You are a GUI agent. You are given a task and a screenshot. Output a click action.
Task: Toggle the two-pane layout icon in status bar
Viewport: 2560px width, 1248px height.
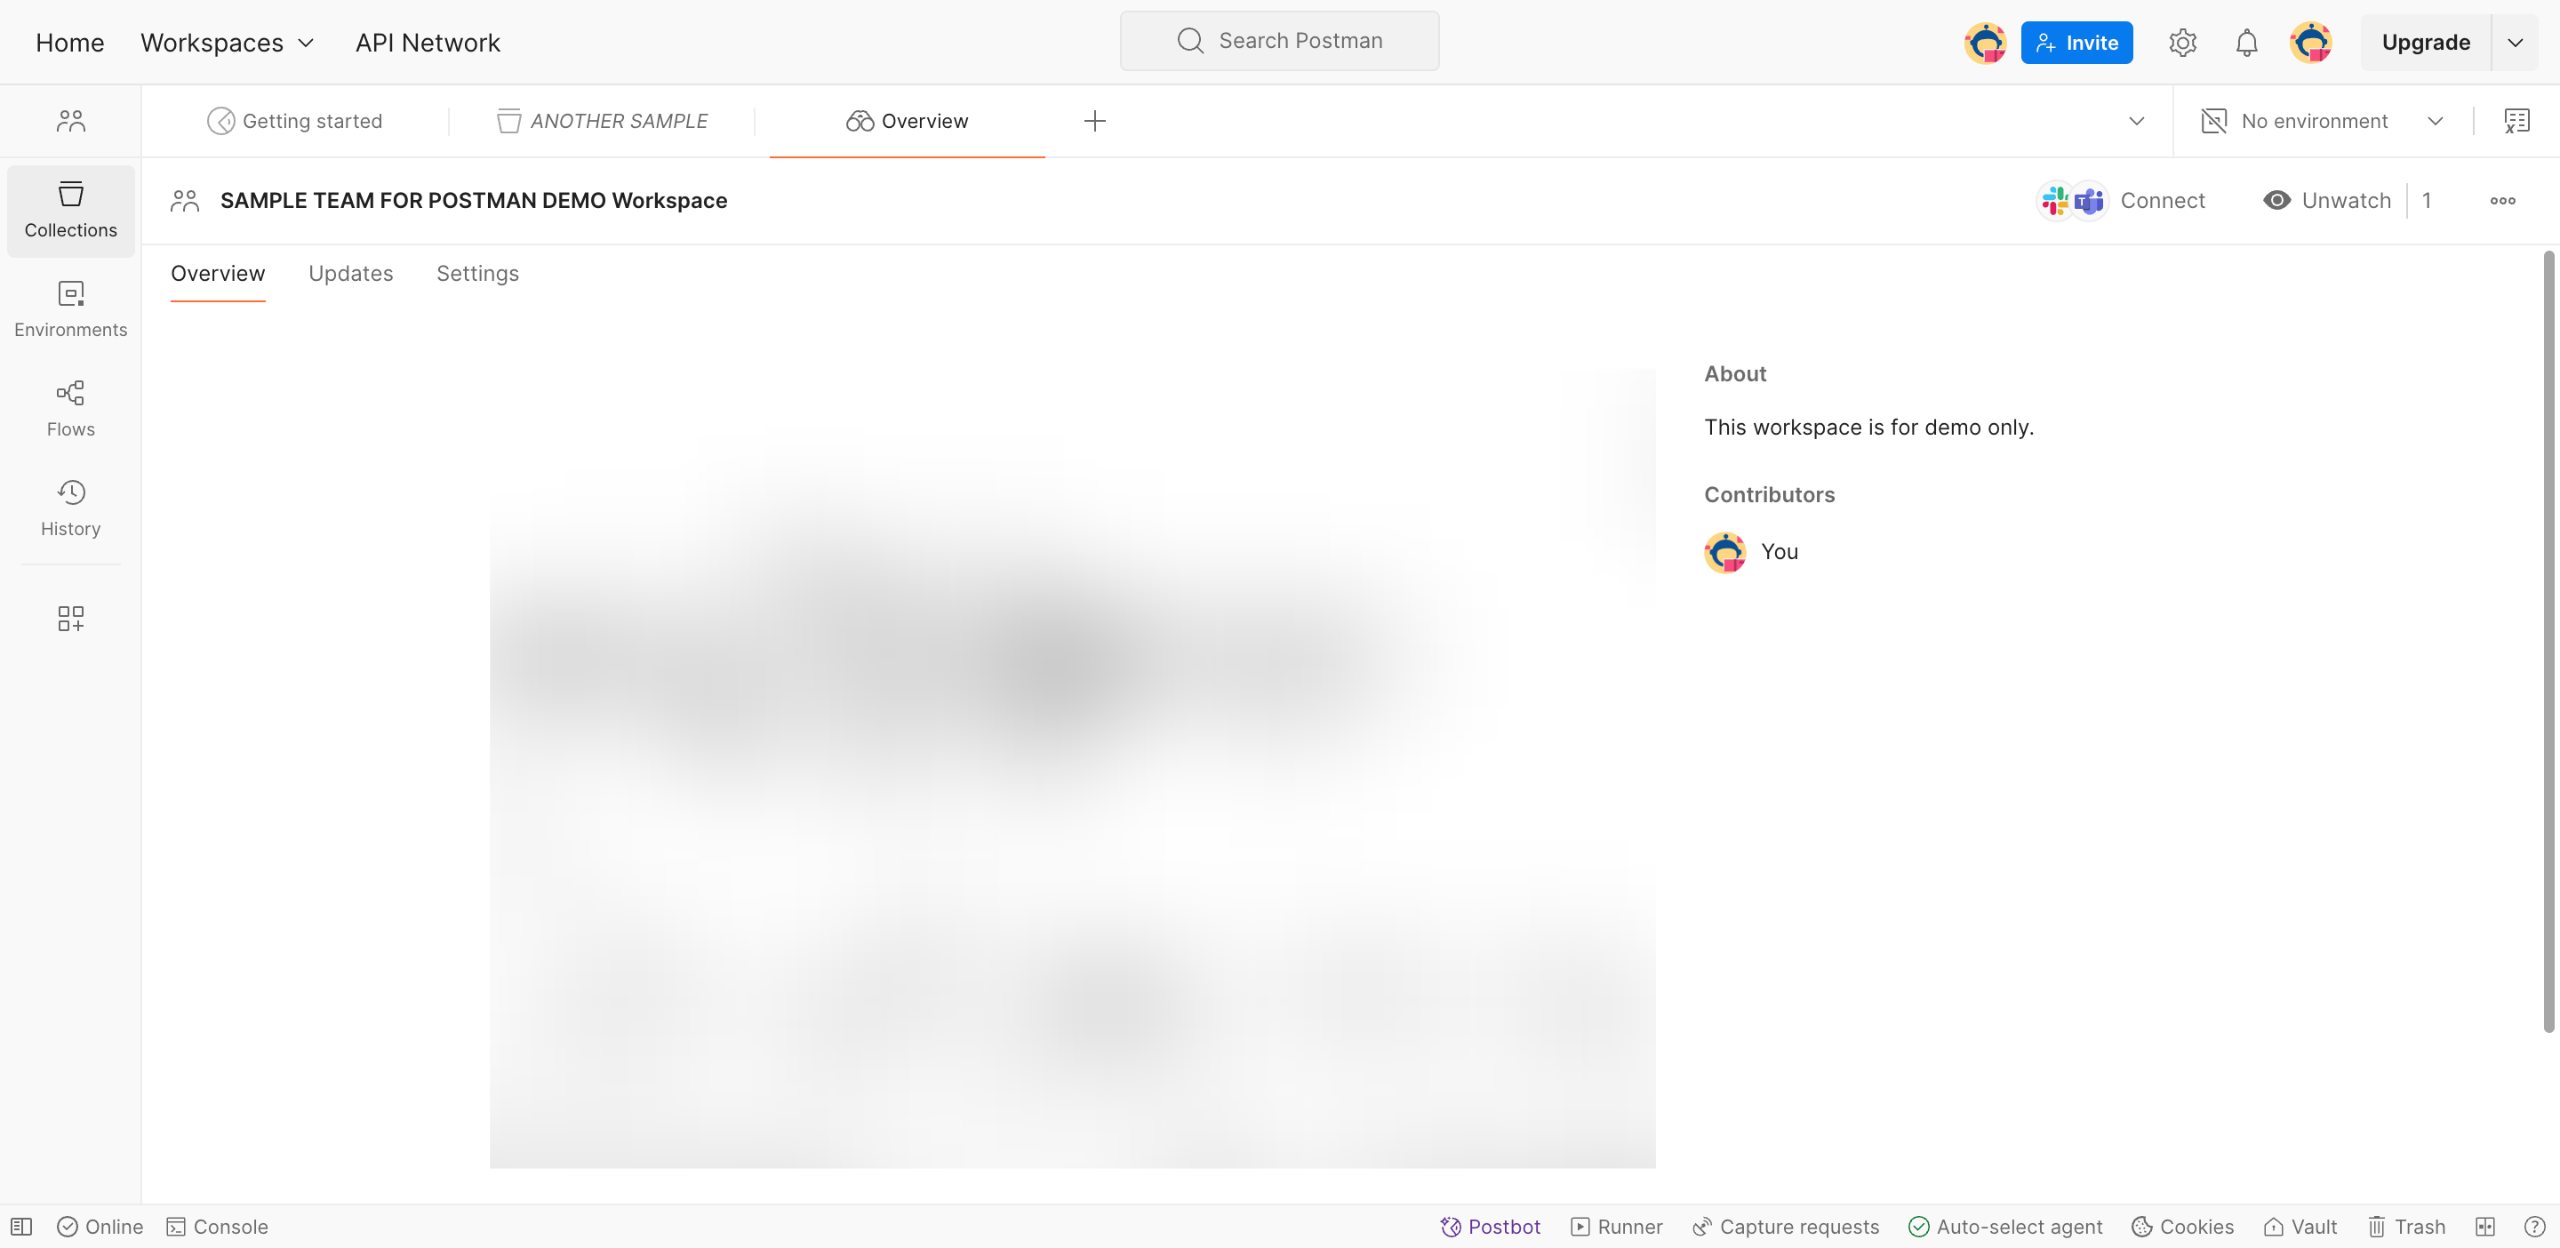tap(2485, 1226)
